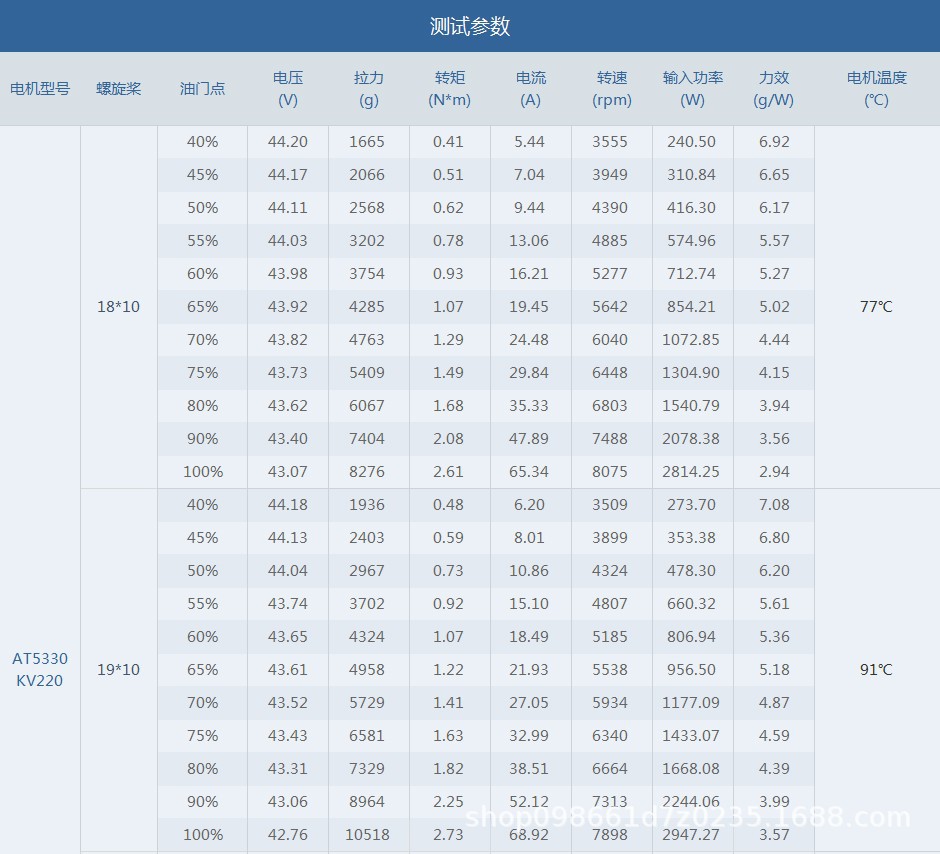Select current value 16.21
The height and width of the screenshot is (854, 940).
point(529,274)
